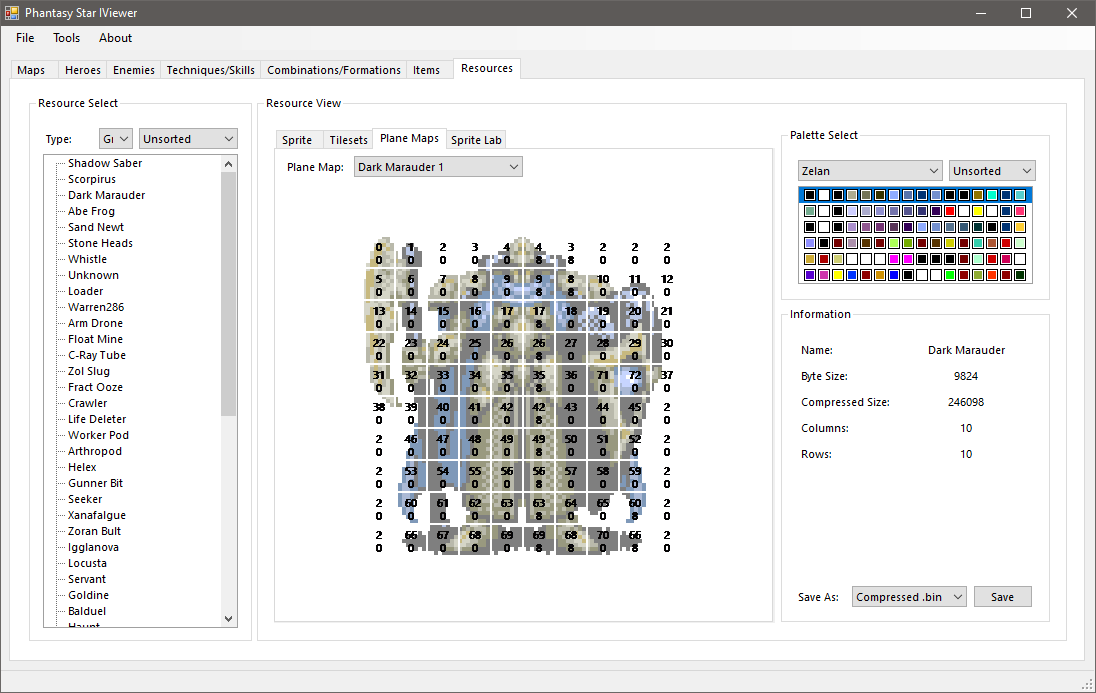Pick Arm Drone from the list

click(x=95, y=323)
